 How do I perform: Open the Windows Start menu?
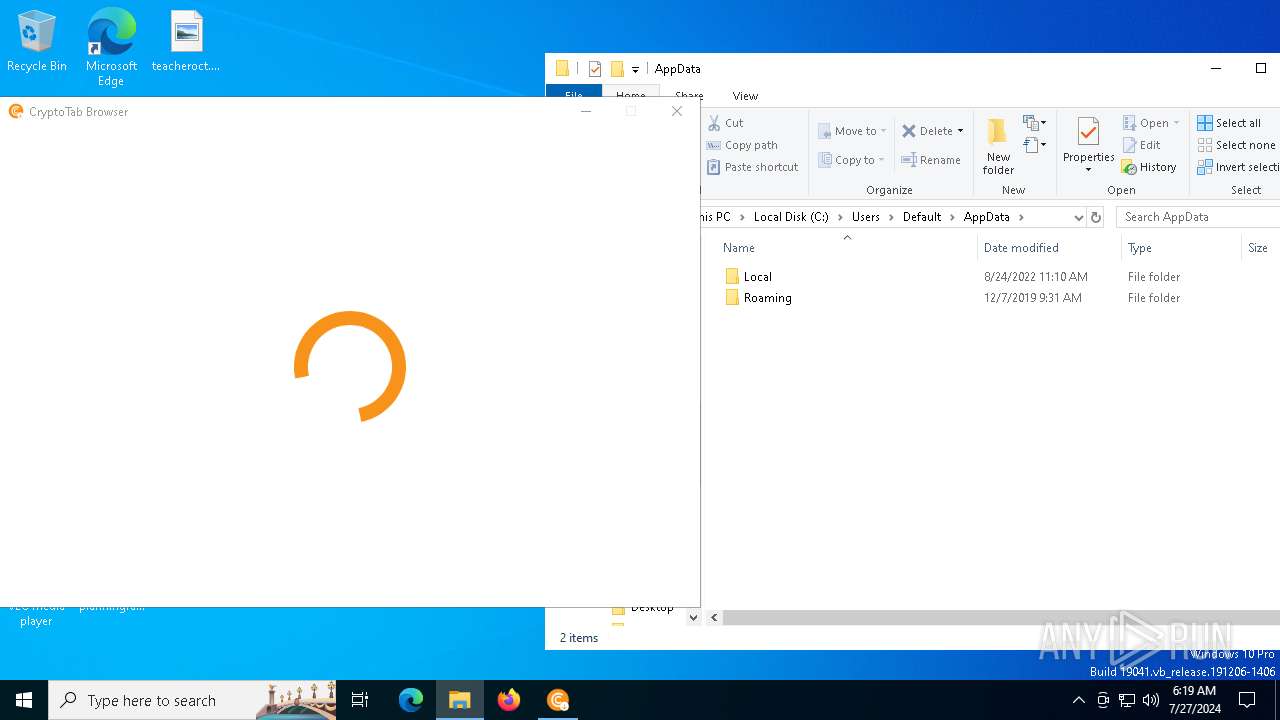click(x=24, y=700)
